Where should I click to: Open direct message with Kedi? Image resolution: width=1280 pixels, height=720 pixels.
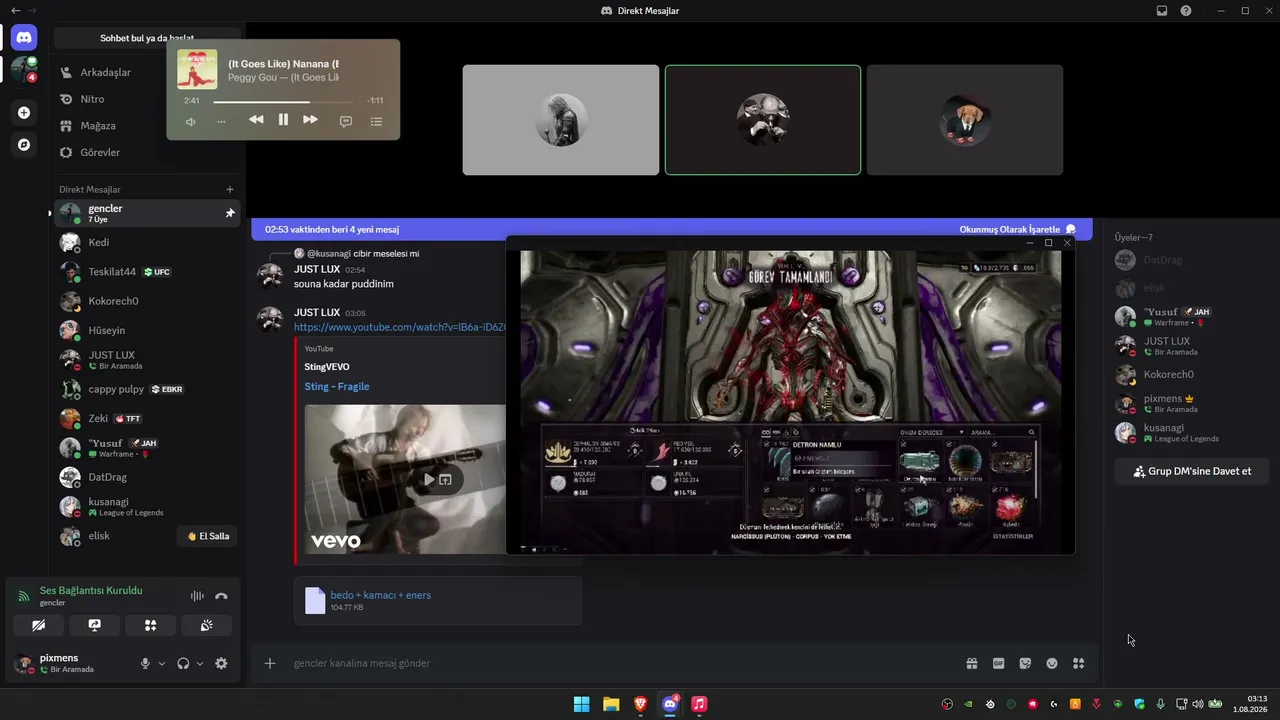coord(147,242)
